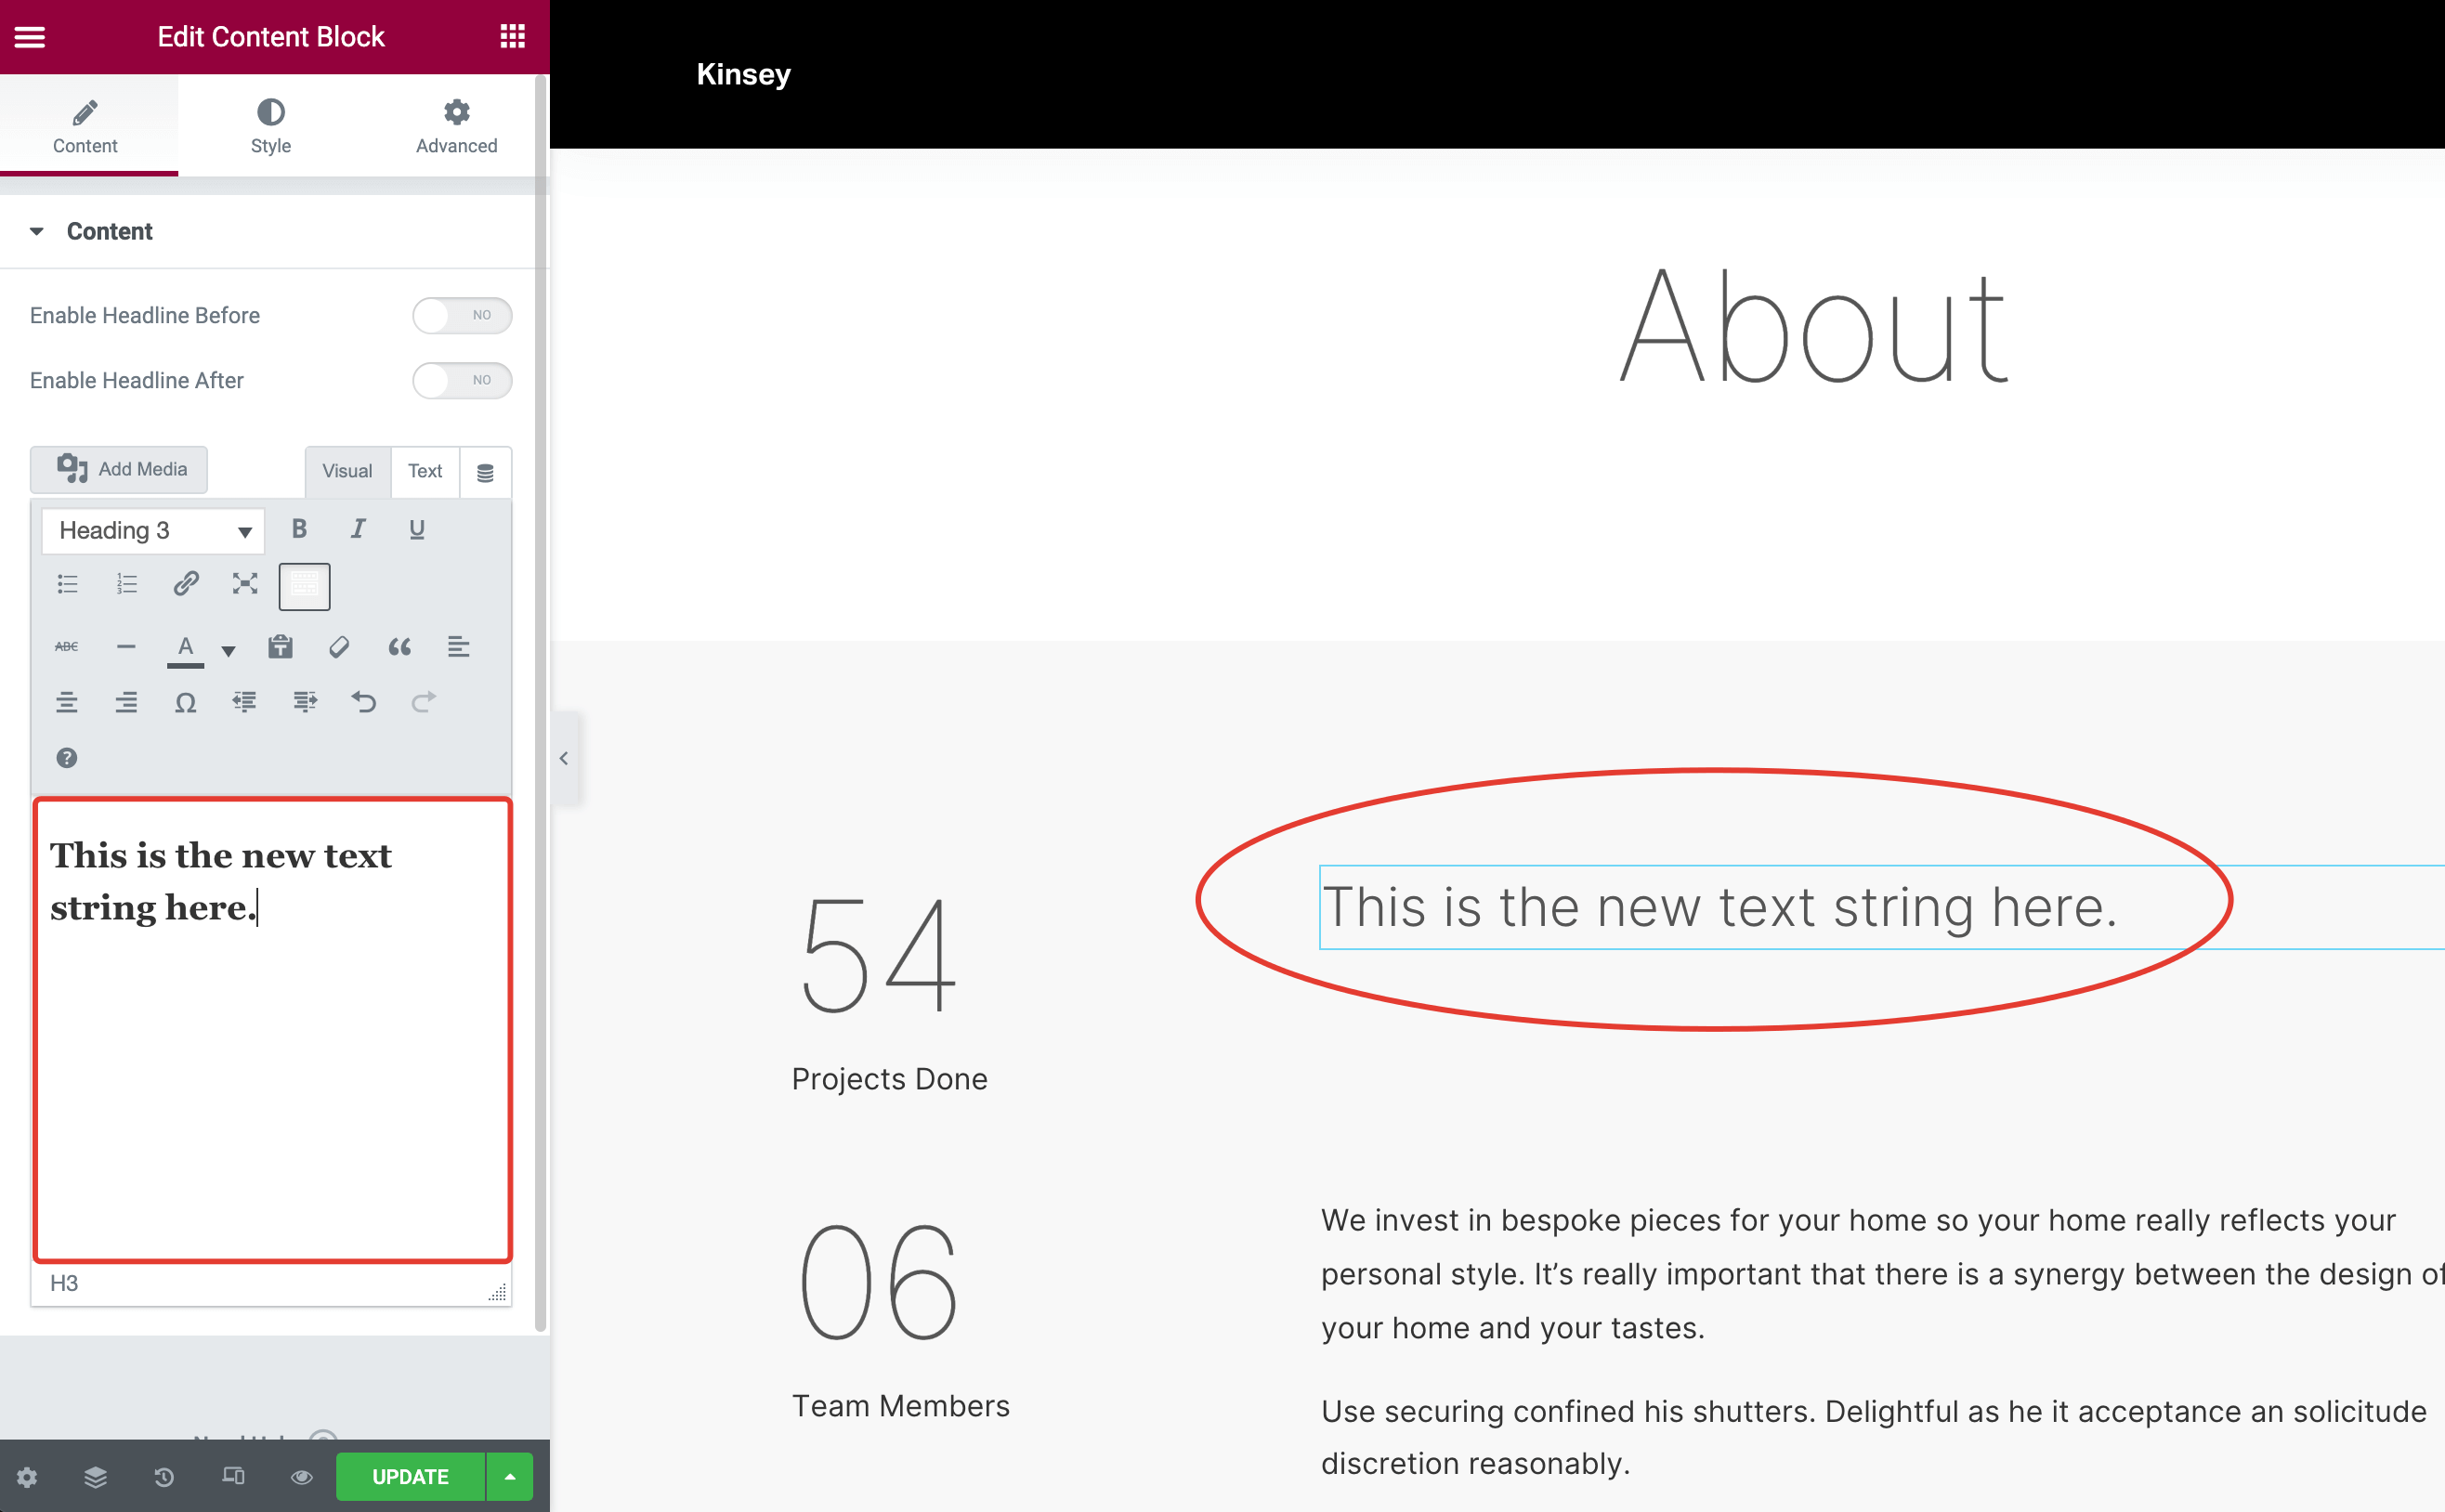Insert special character omega icon

coord(185,702)
